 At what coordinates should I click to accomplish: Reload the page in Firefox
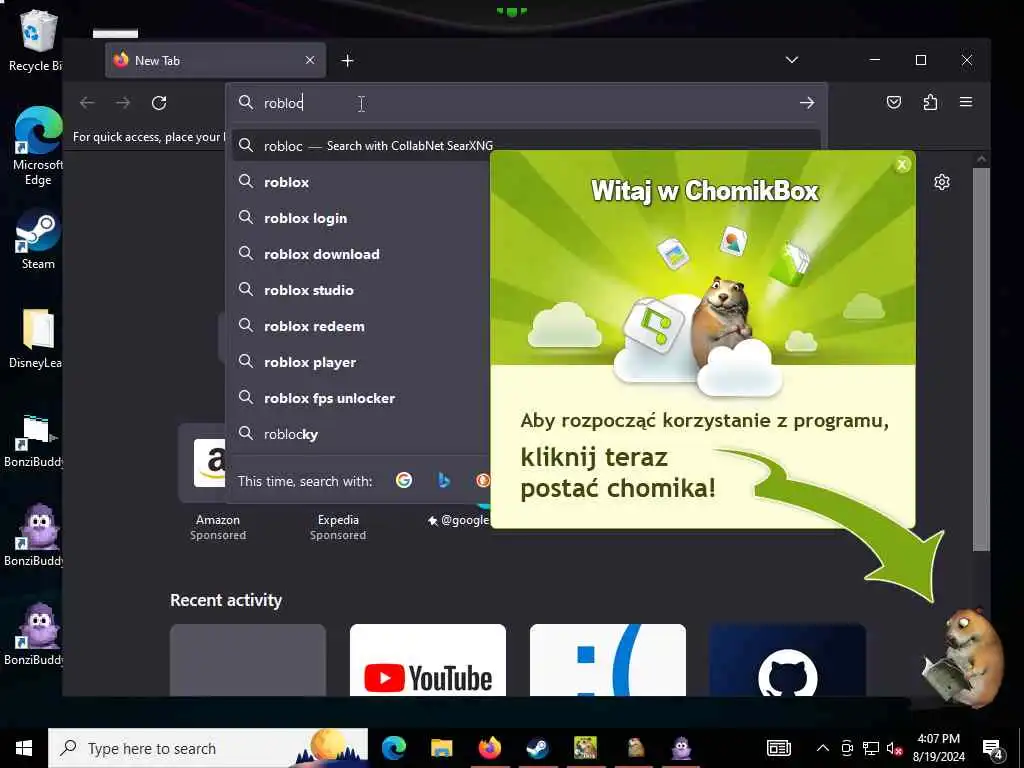coord(159,103)
